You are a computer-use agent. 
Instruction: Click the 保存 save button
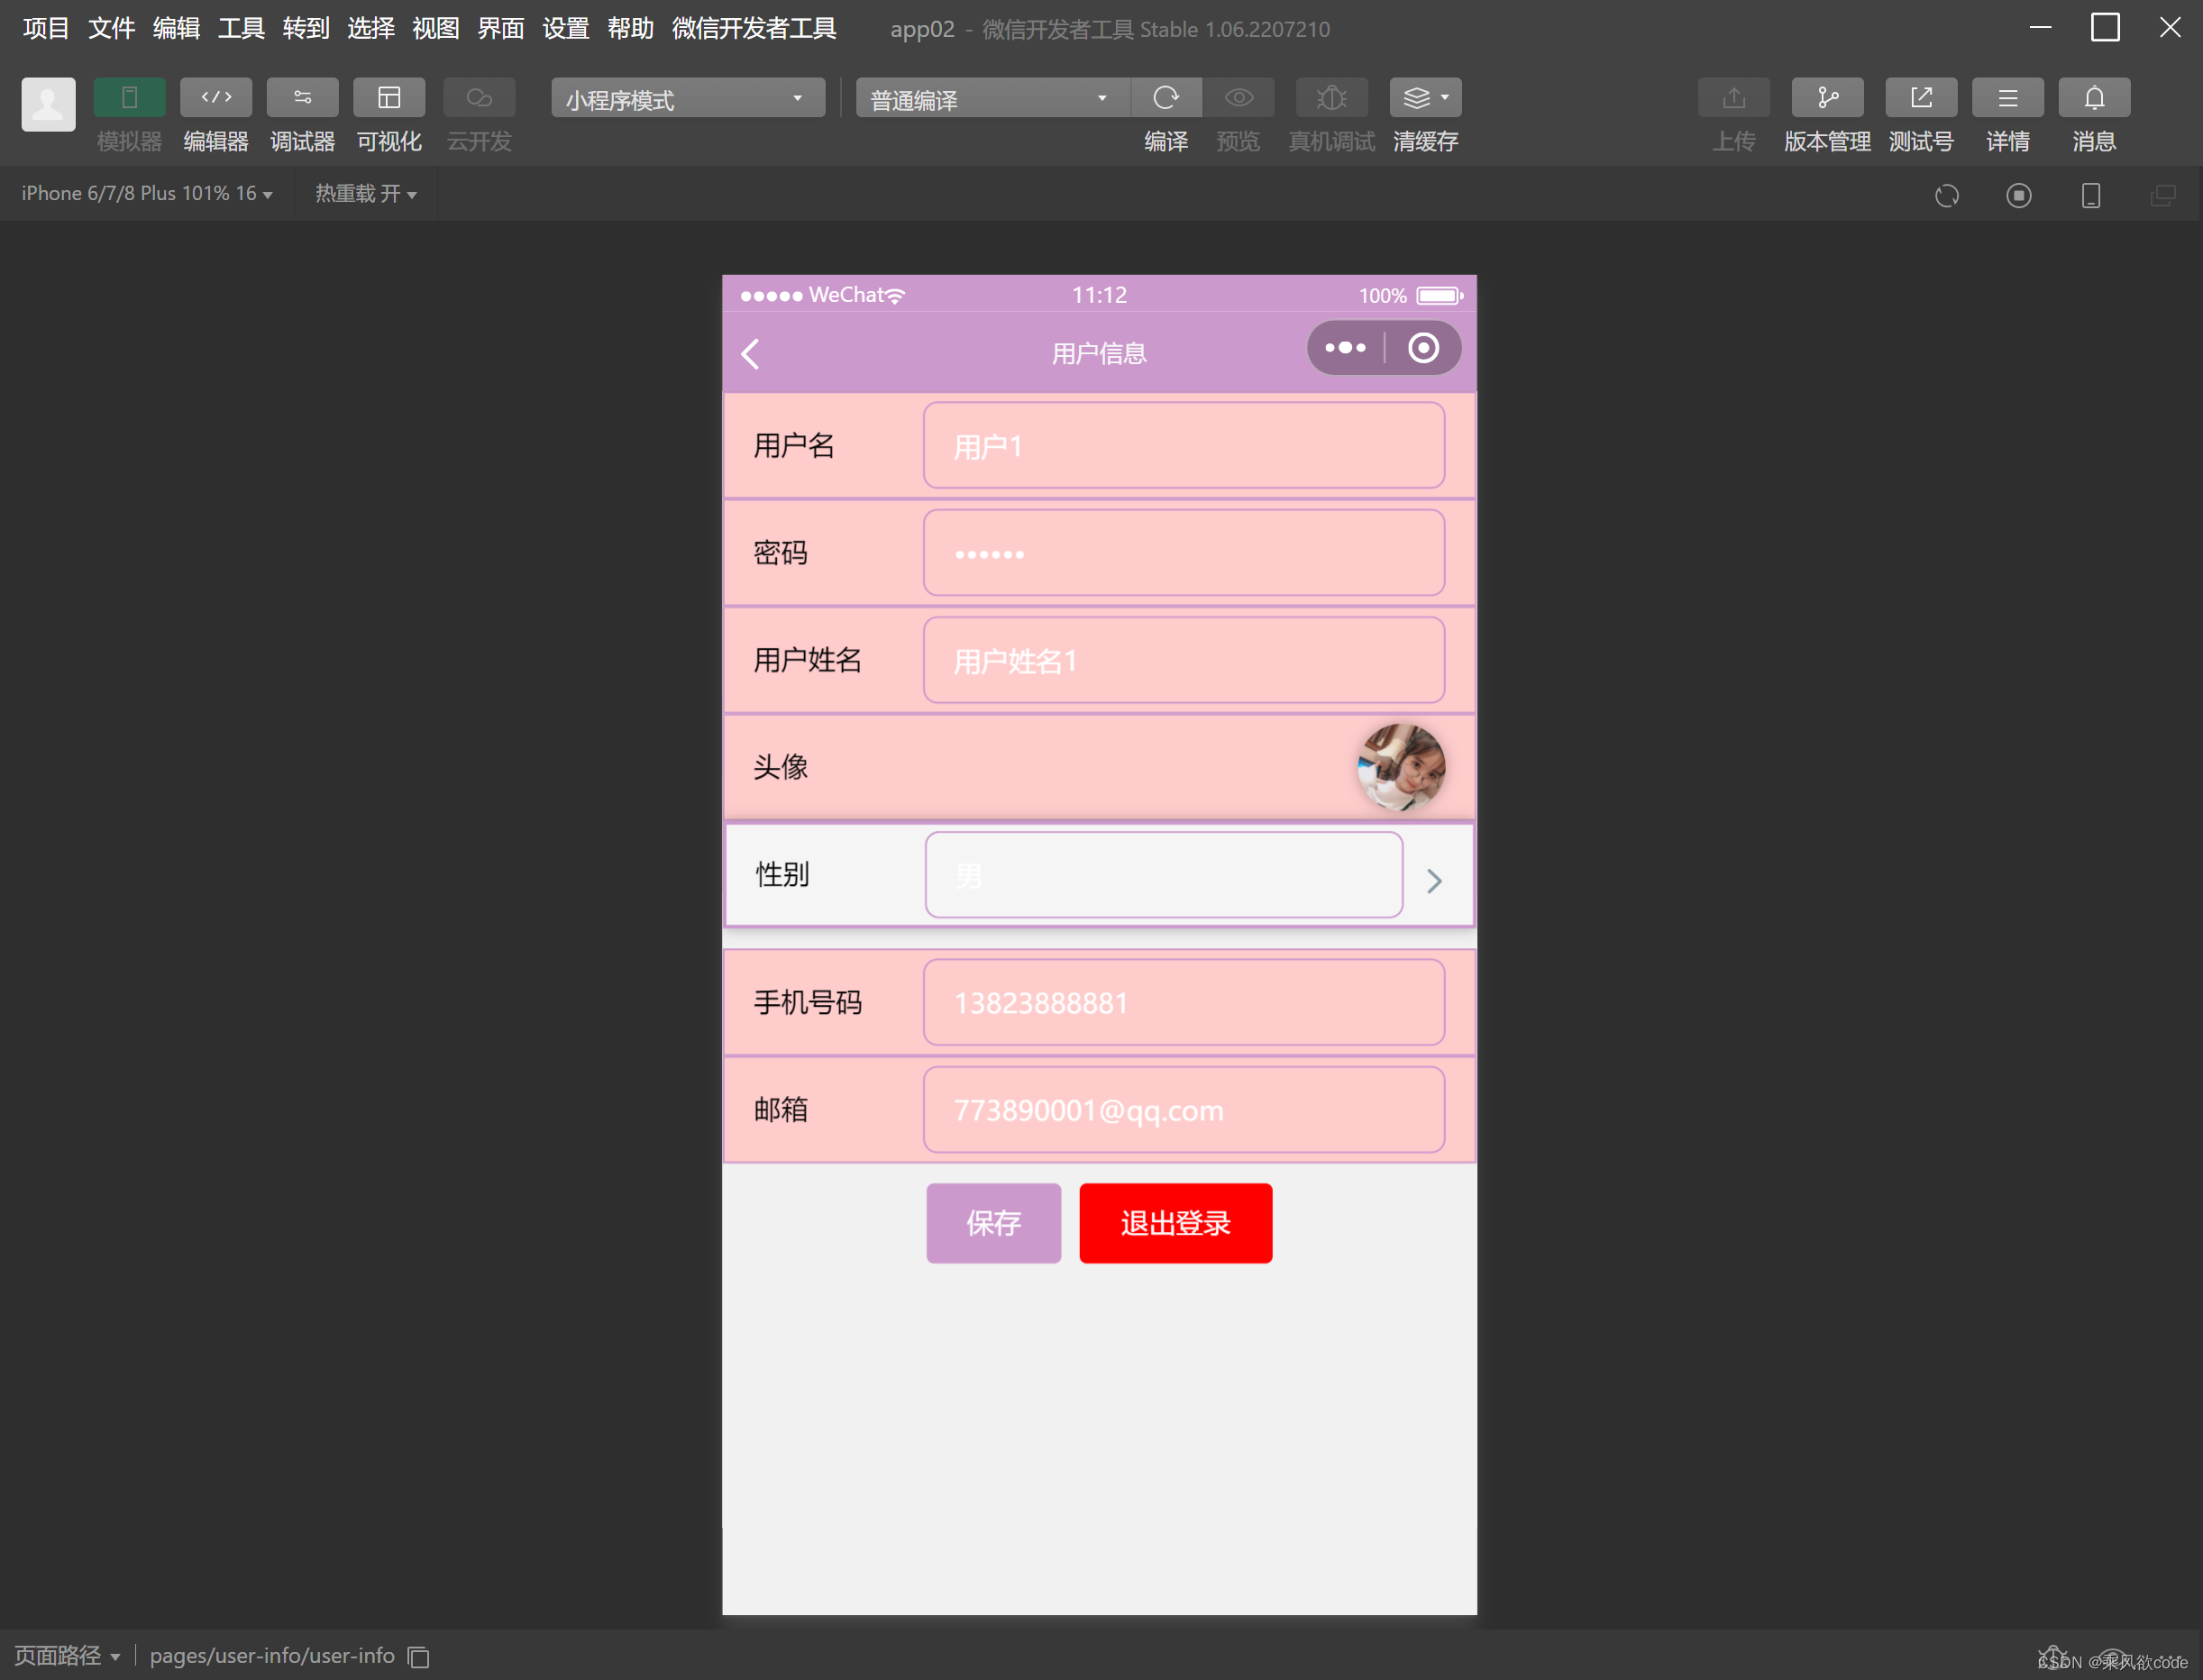(993, 1222)
